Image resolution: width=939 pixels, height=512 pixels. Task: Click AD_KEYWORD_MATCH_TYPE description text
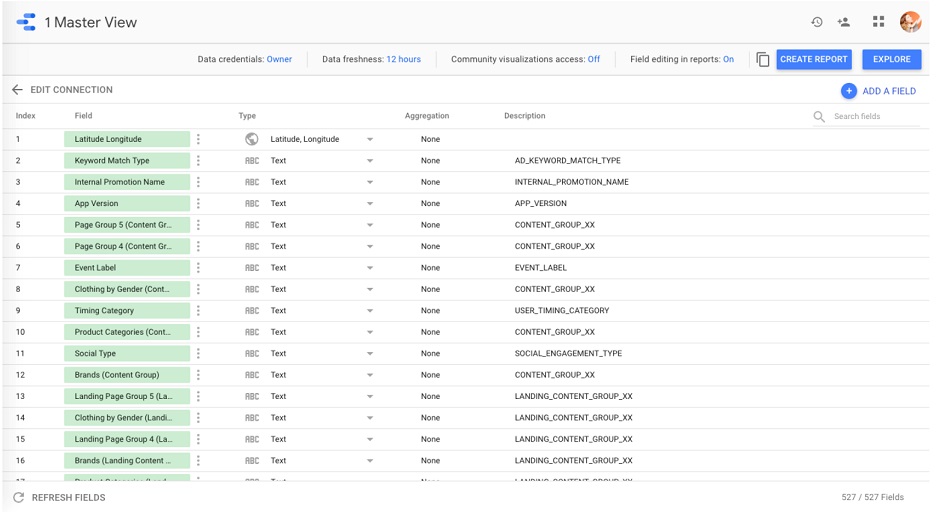click(568, 160)
